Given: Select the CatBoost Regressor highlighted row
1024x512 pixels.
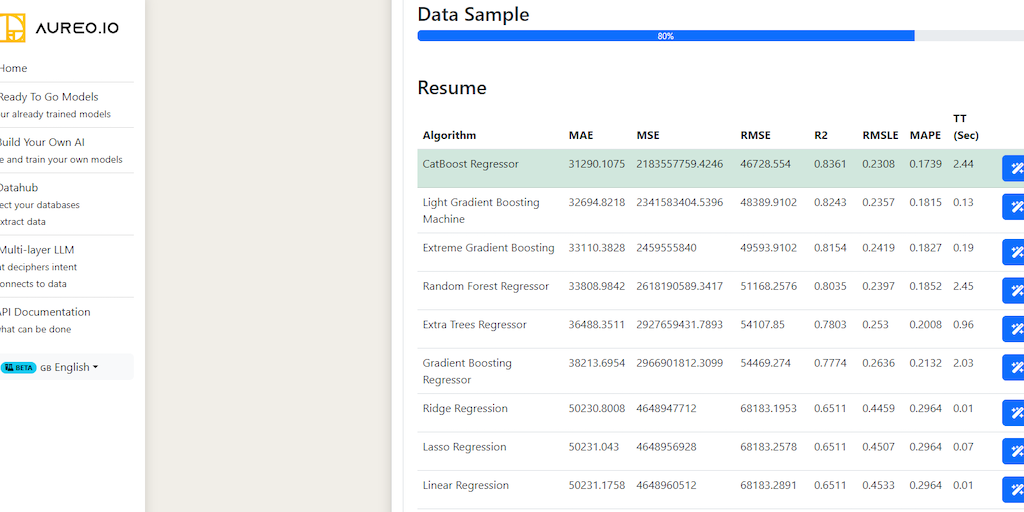Looking at the screenshot, I should click(470, 164).
